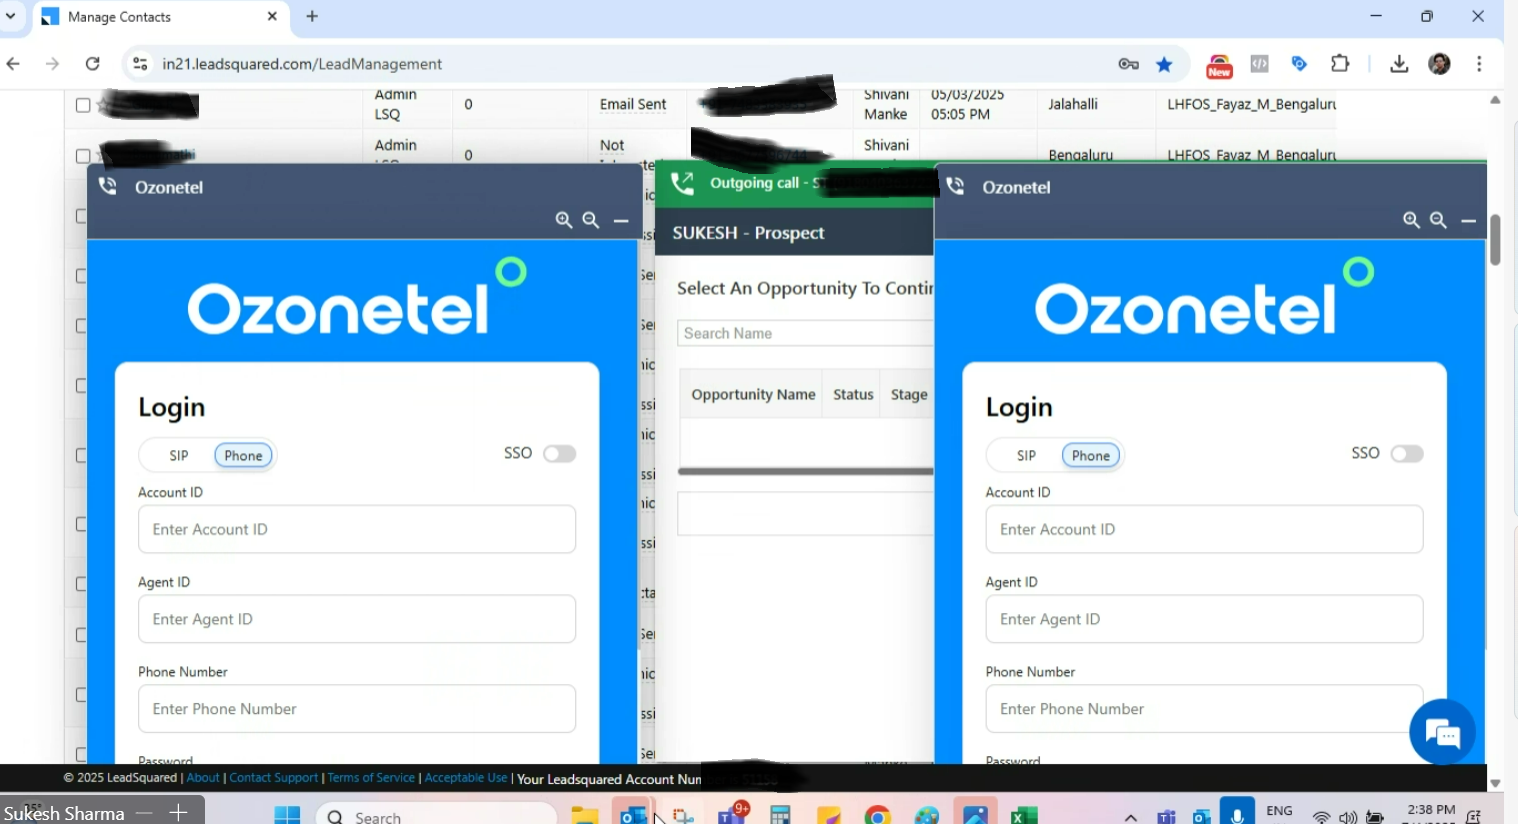
Task: Click the Status column header
Action: pos(853,395)
